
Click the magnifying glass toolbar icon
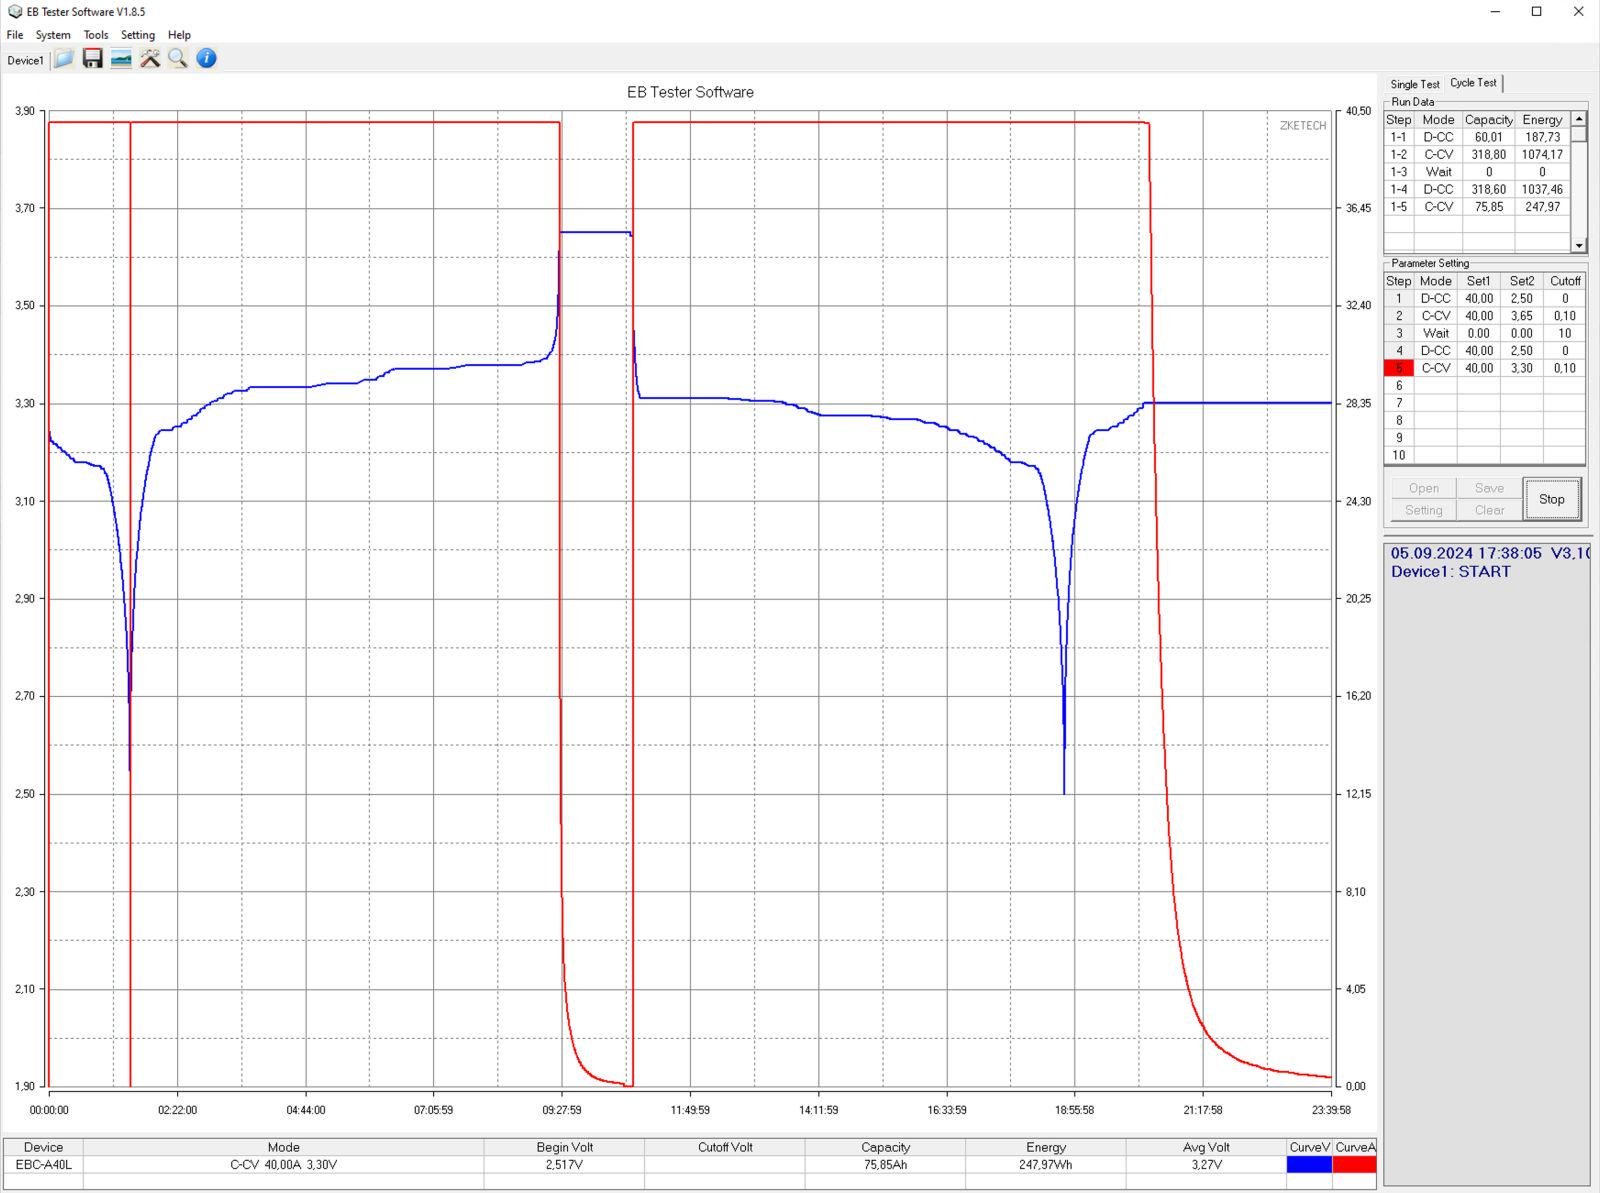(x=178, y=59)
